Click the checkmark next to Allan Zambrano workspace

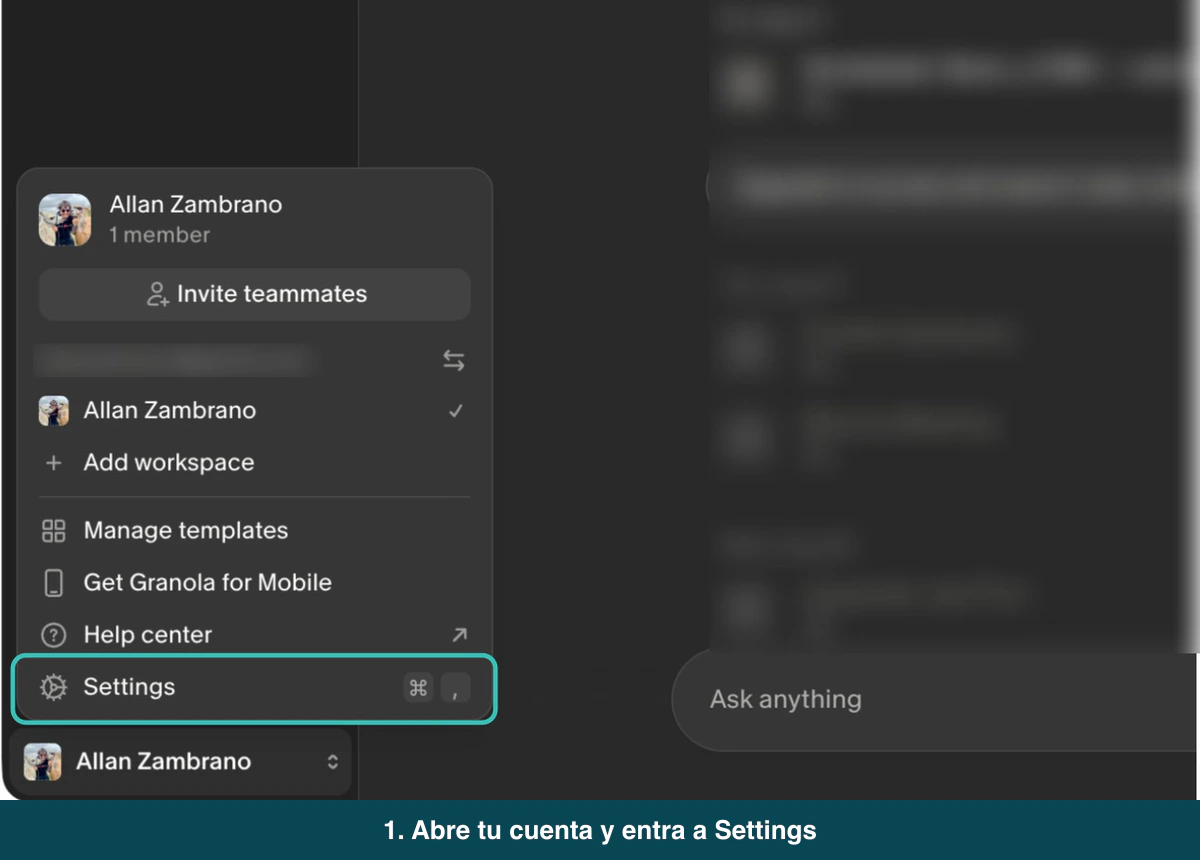pyautogui.click(x=456, y=411)
